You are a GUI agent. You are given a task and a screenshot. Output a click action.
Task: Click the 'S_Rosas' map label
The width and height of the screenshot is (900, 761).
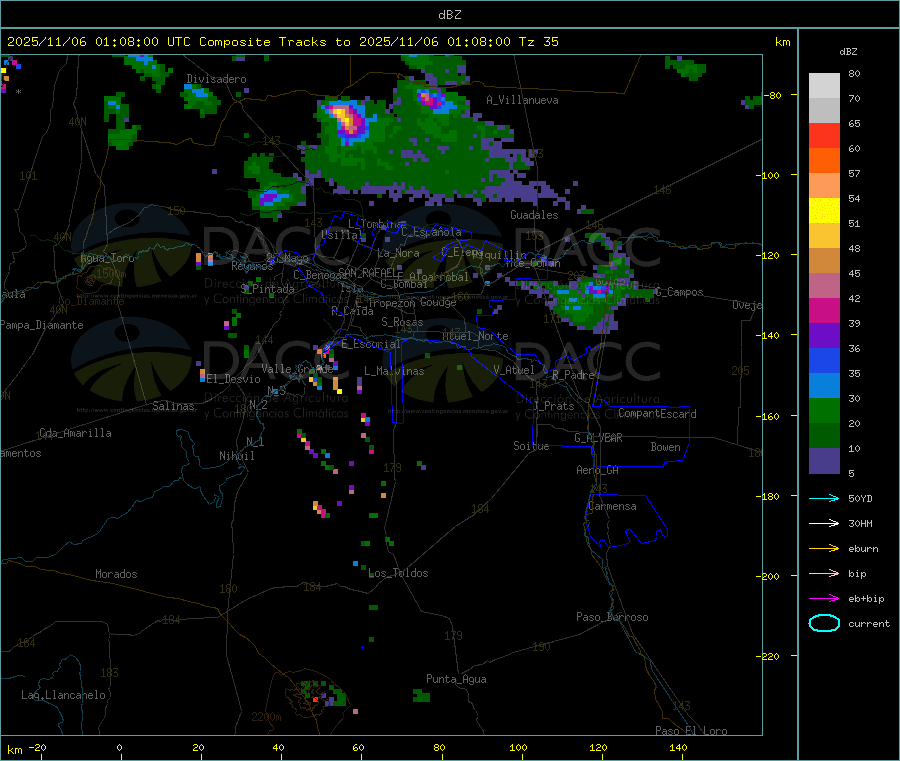402,322
